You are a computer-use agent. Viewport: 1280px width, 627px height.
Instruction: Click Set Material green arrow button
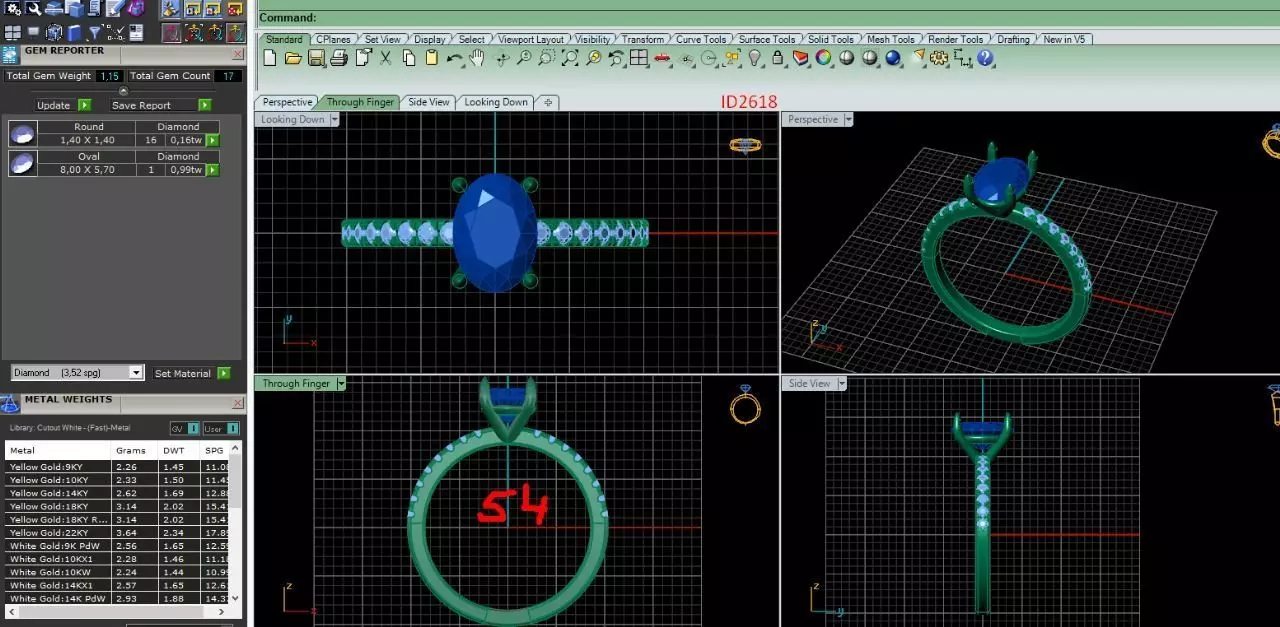click(x=224, y=373)
